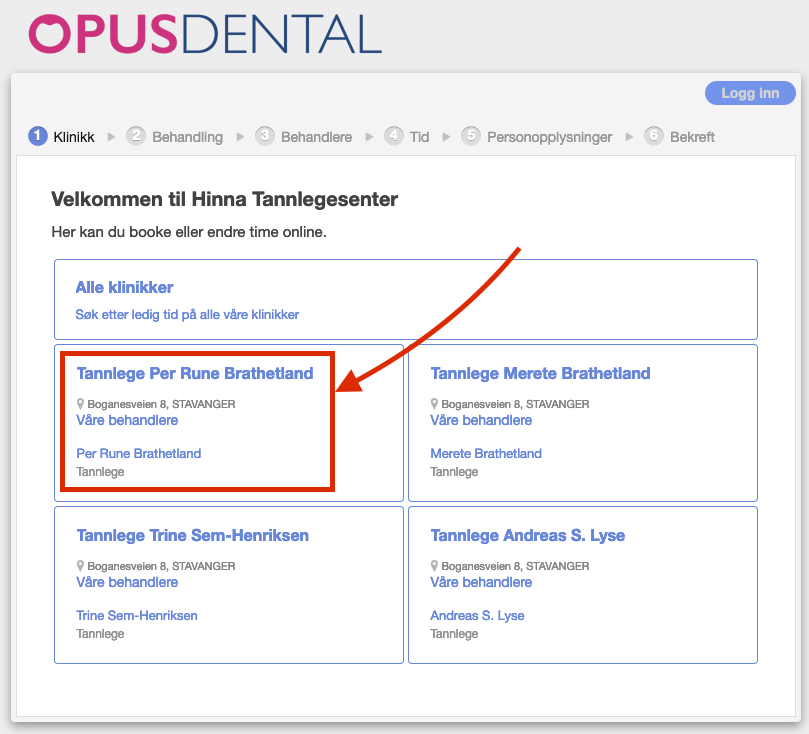Click practitioner name Andreas S. Lyse
The image size is (809, 734).
(x=477, y=615)
